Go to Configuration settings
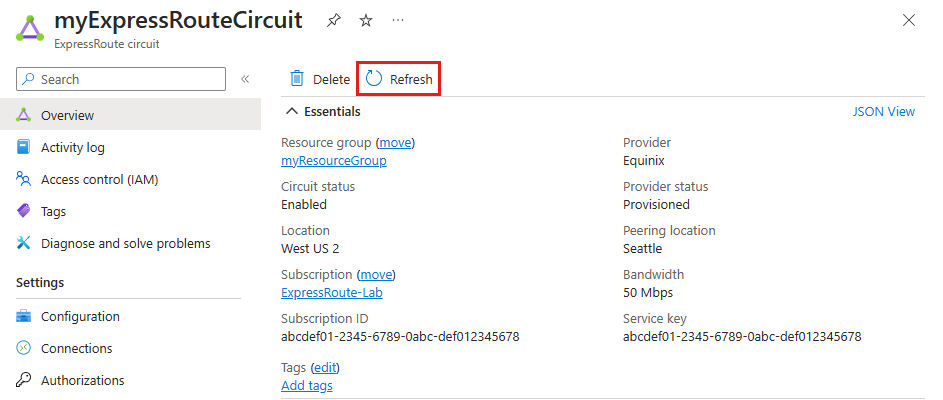943x400 pixels. pos(80,316)
